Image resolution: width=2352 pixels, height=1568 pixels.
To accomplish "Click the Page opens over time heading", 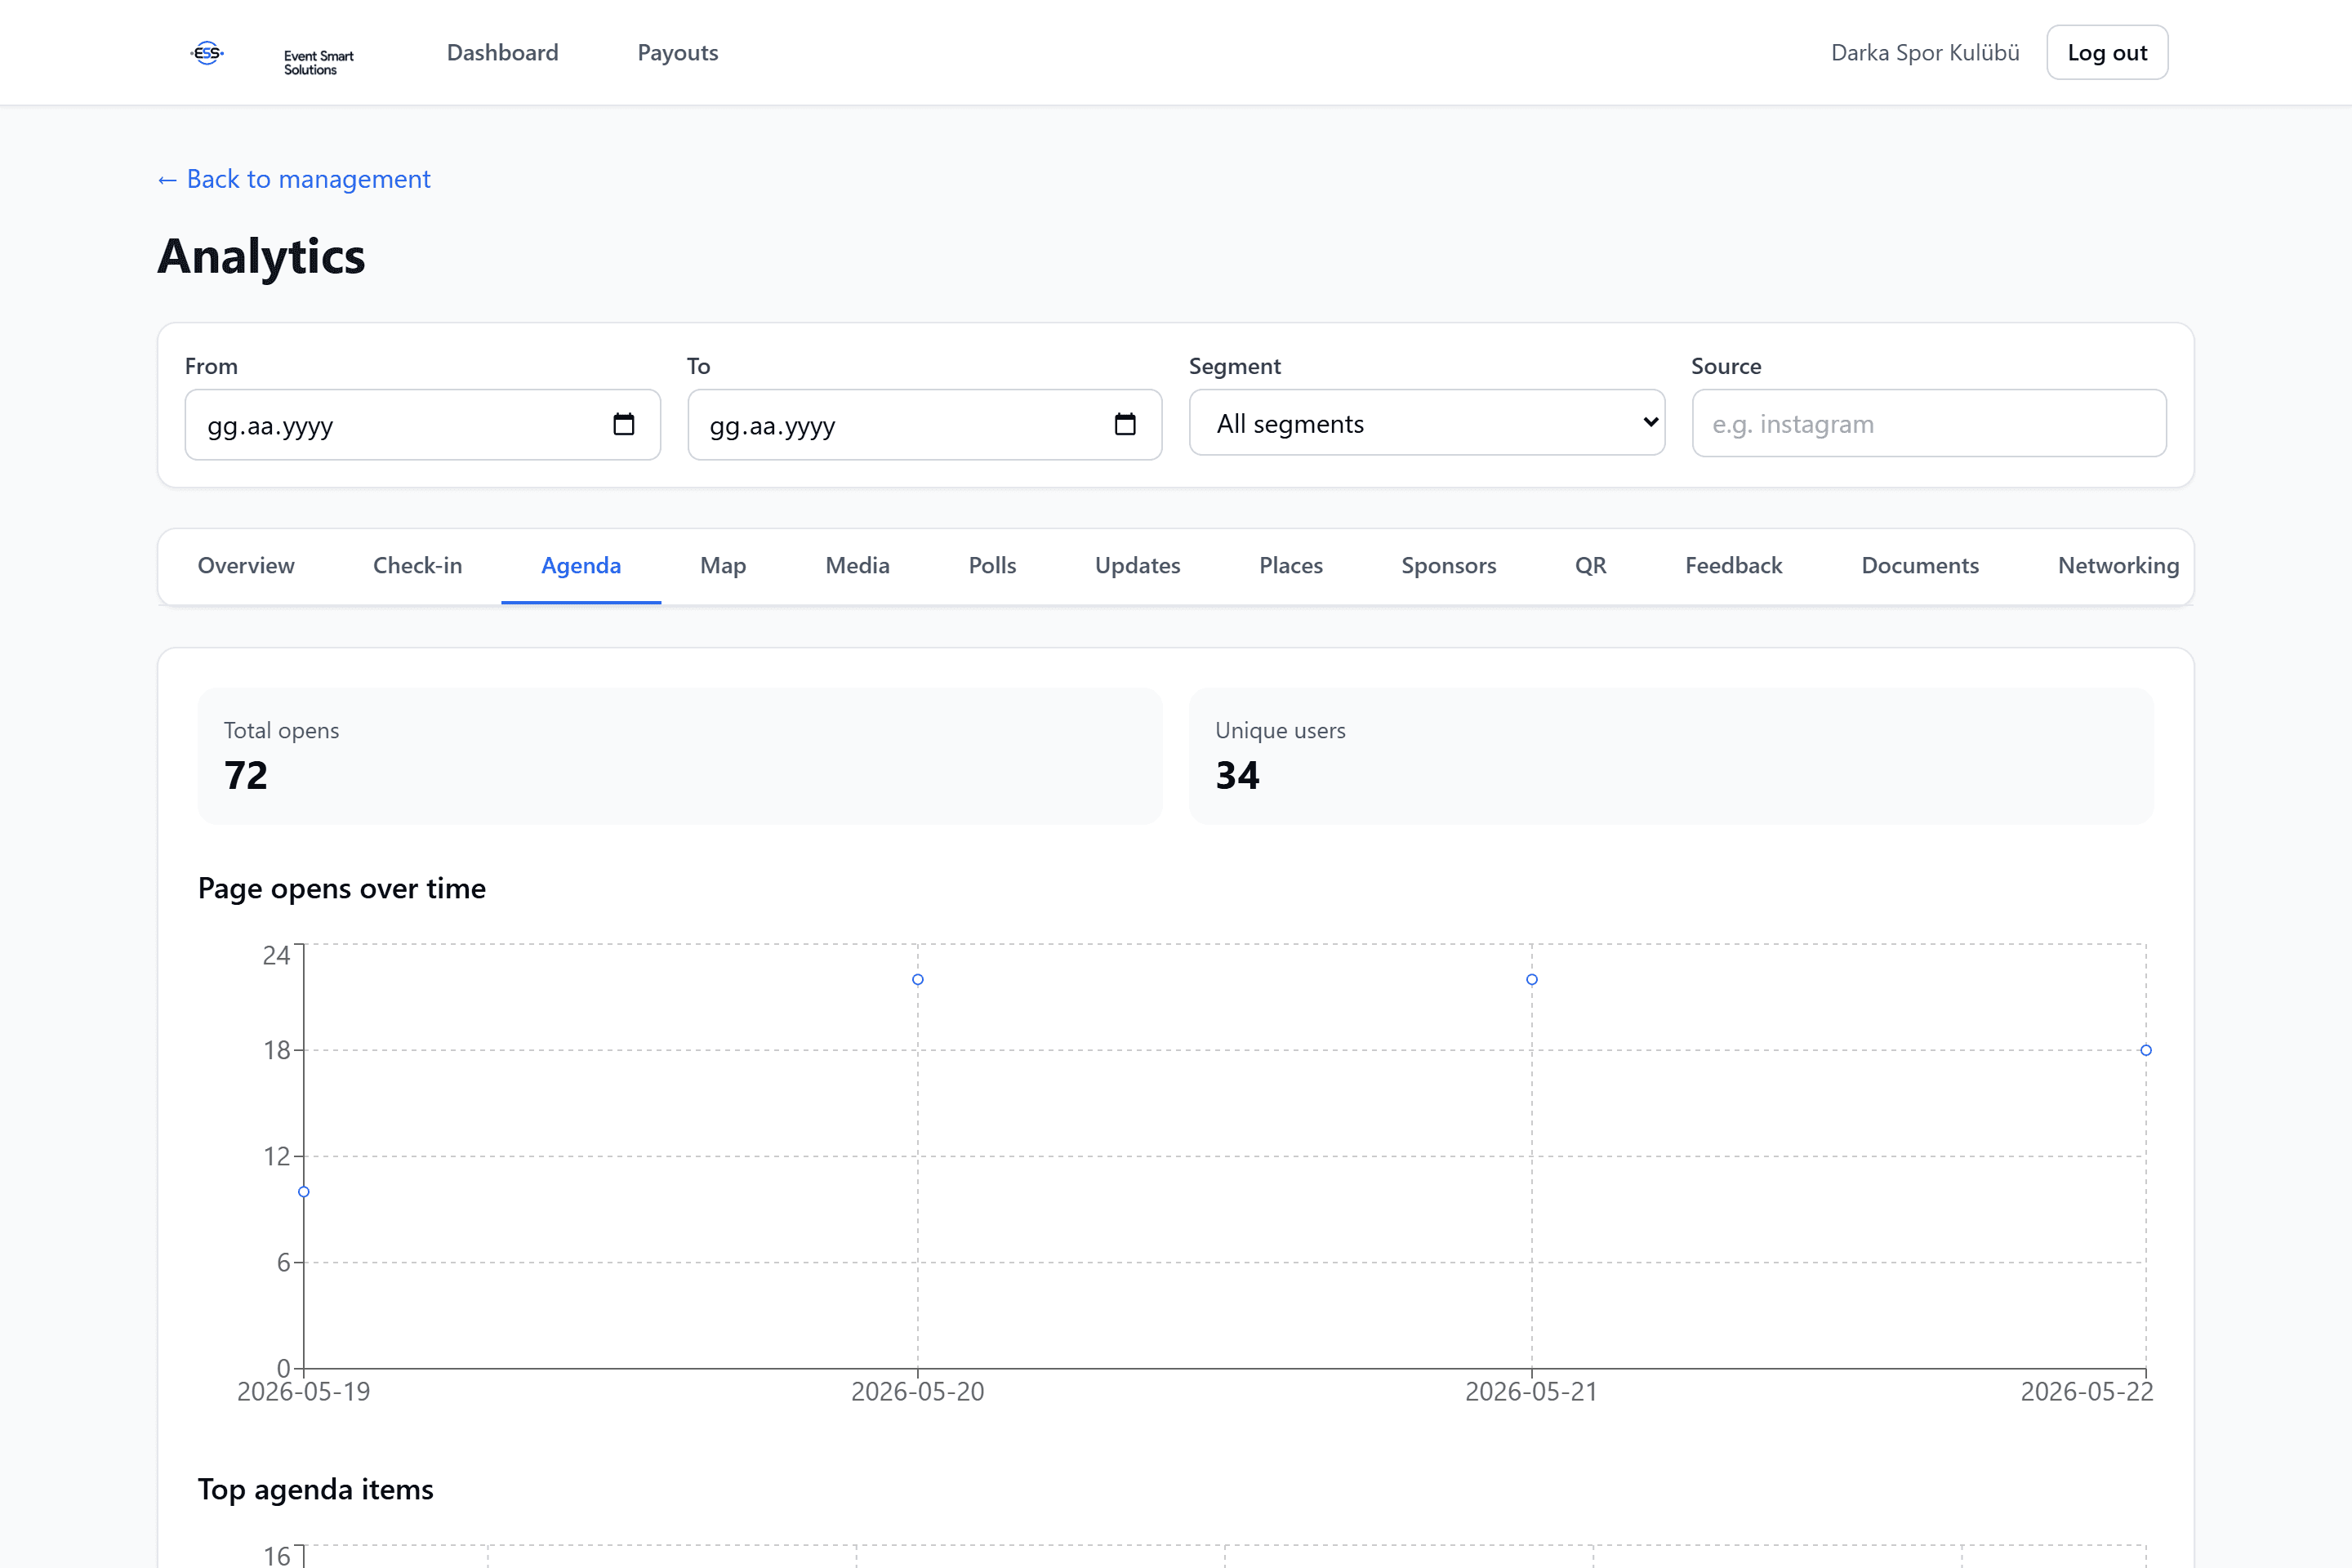I will [342, 889].
